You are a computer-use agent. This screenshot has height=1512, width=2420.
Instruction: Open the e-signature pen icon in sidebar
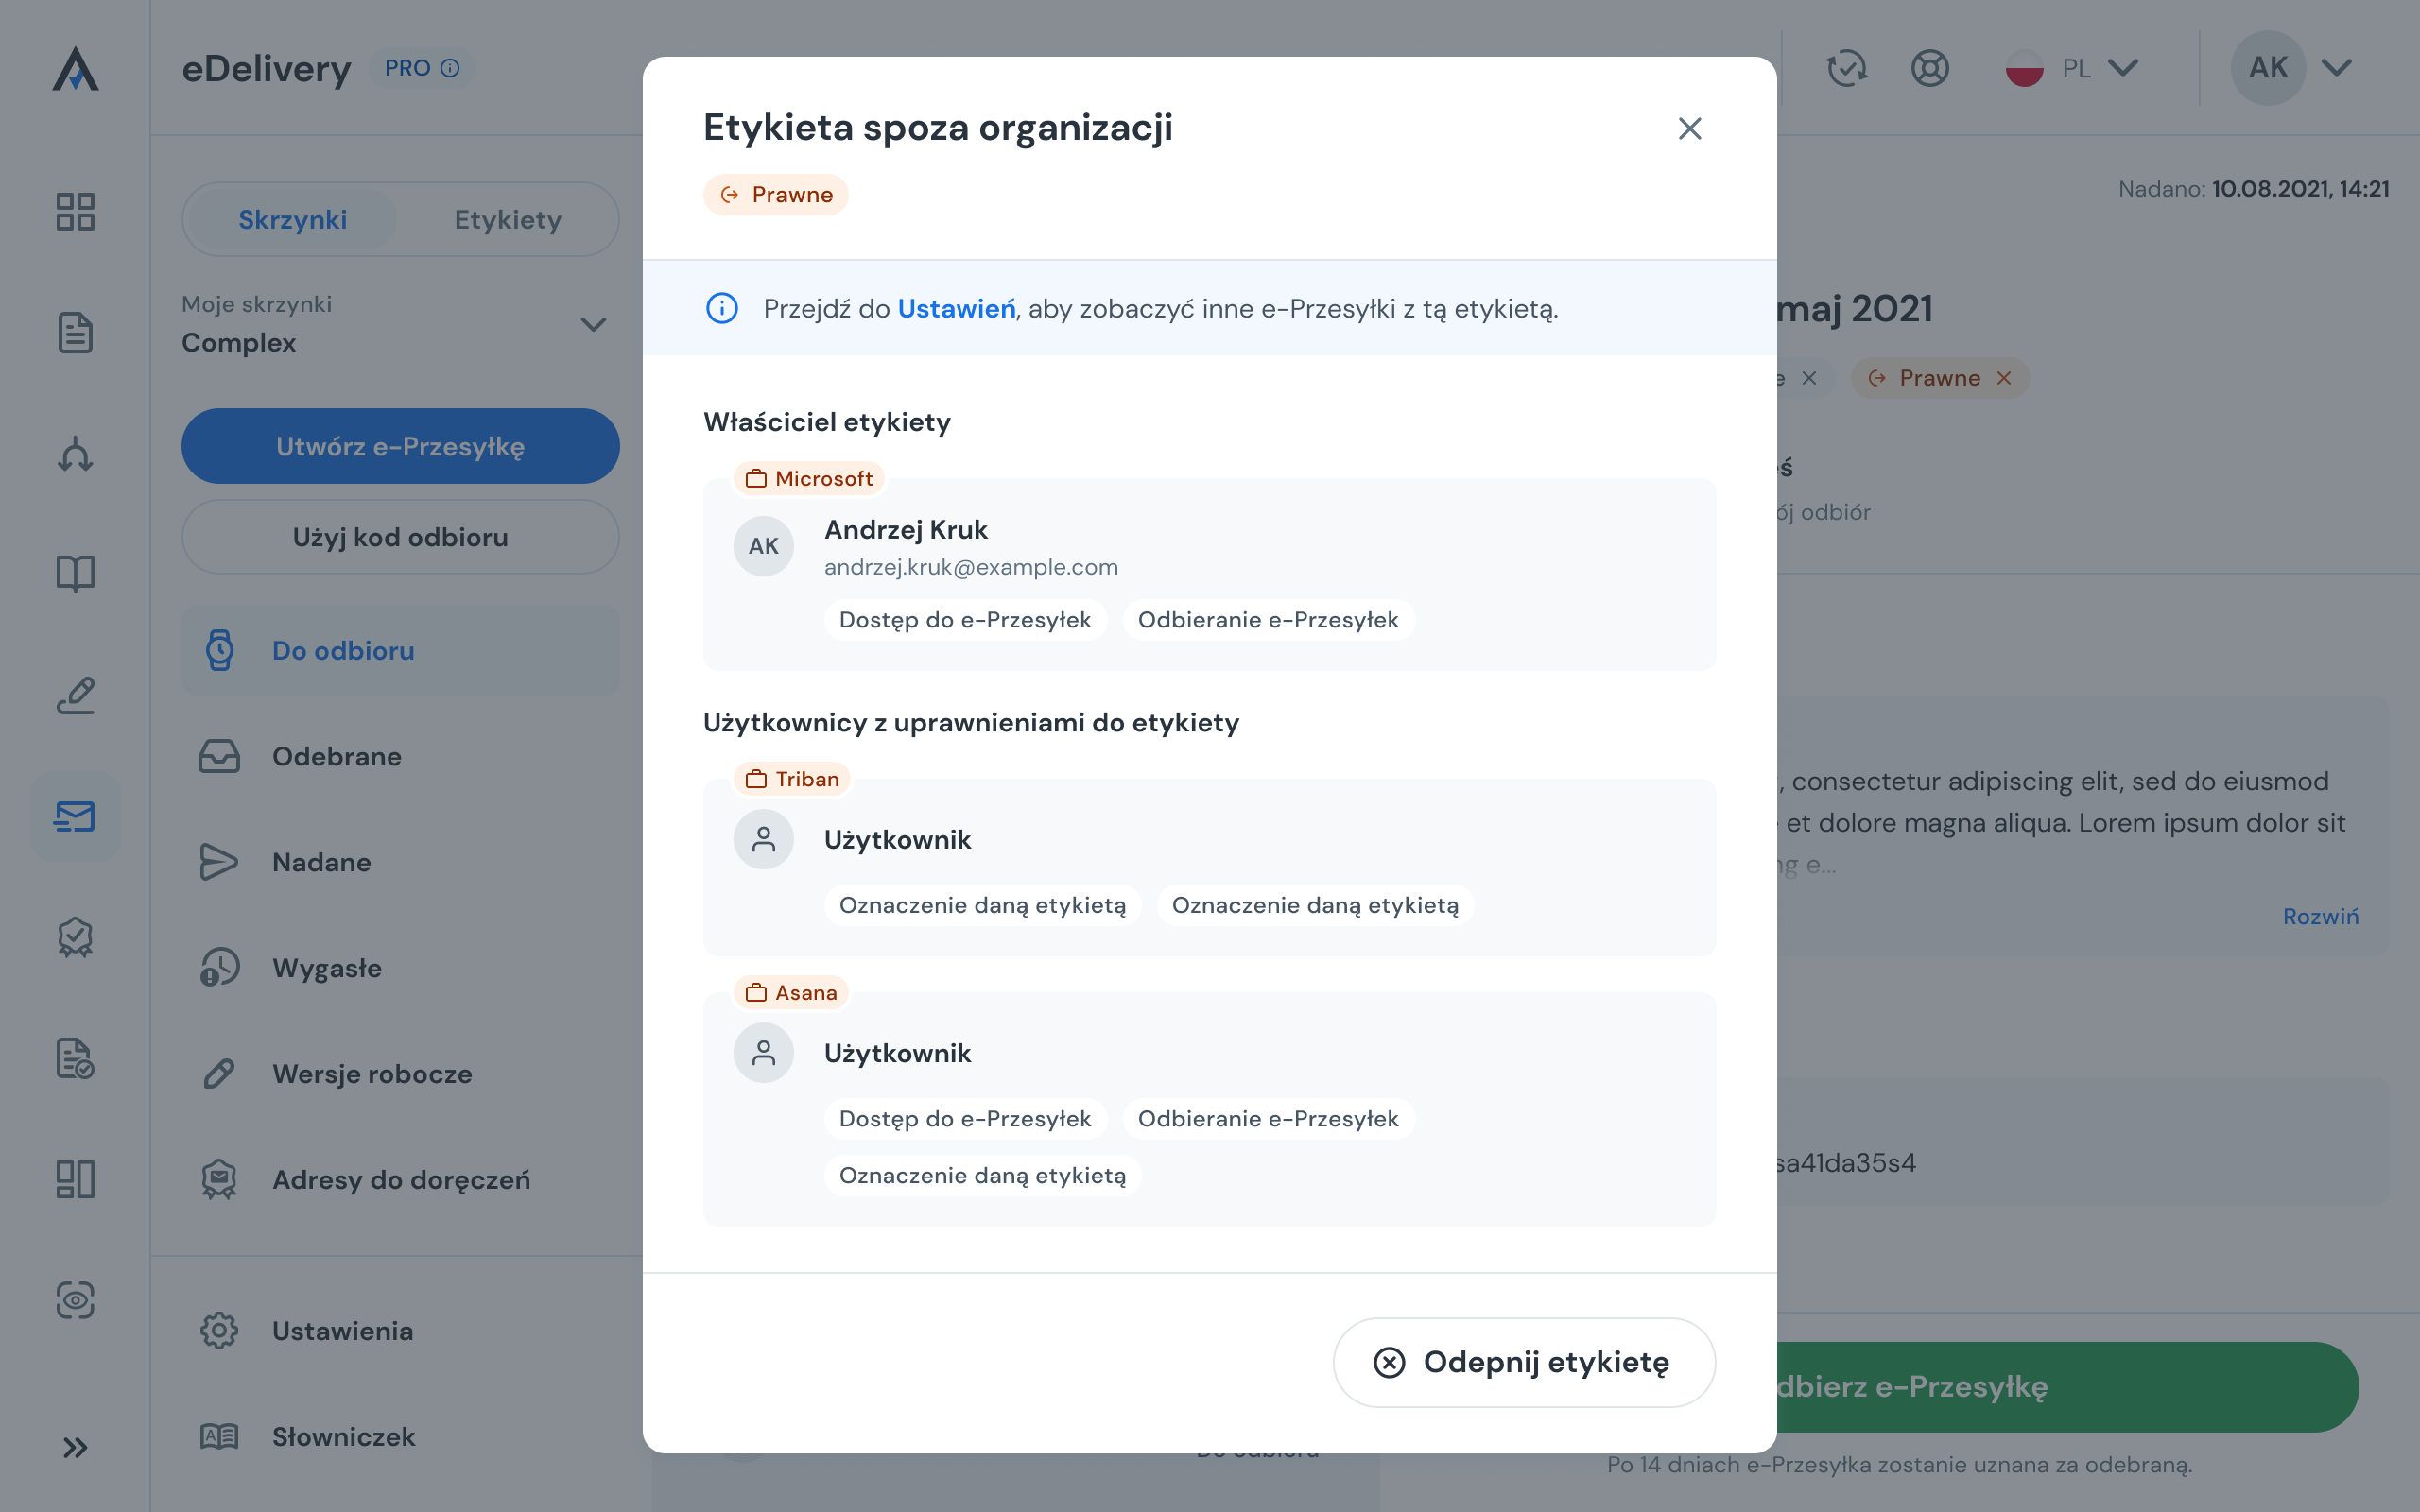75,696
